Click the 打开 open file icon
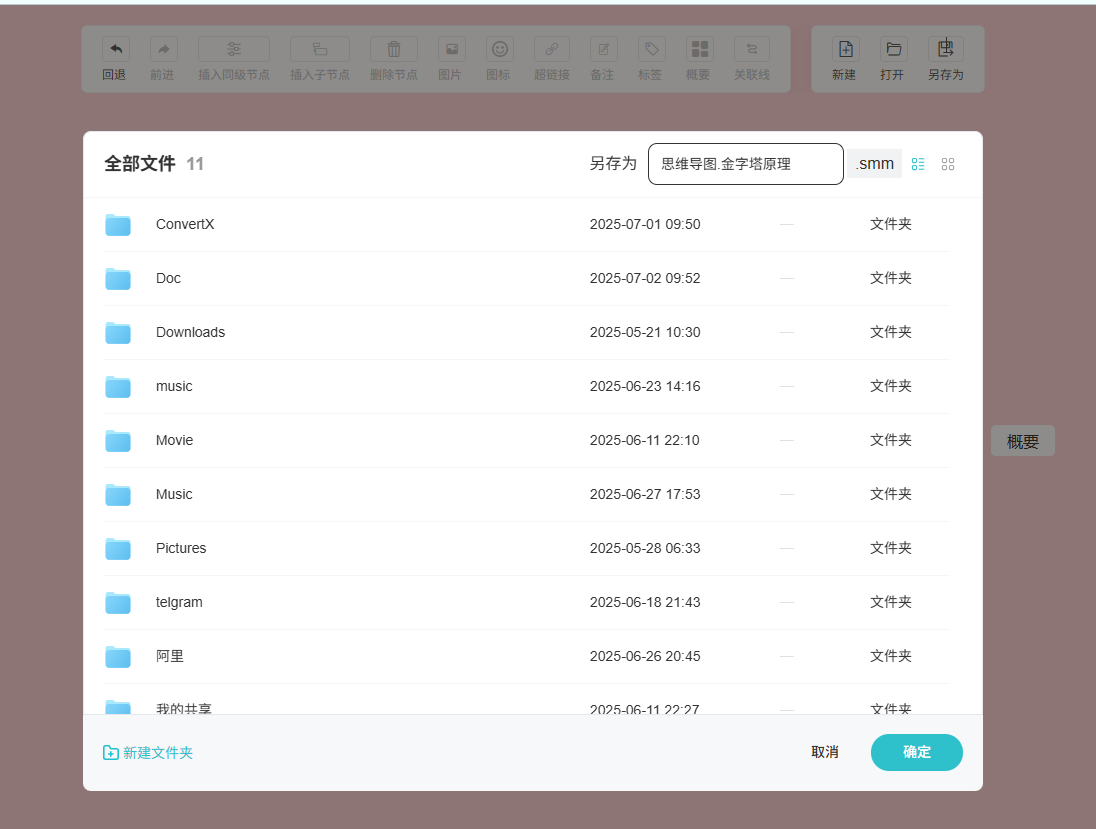 pos(893,49)
